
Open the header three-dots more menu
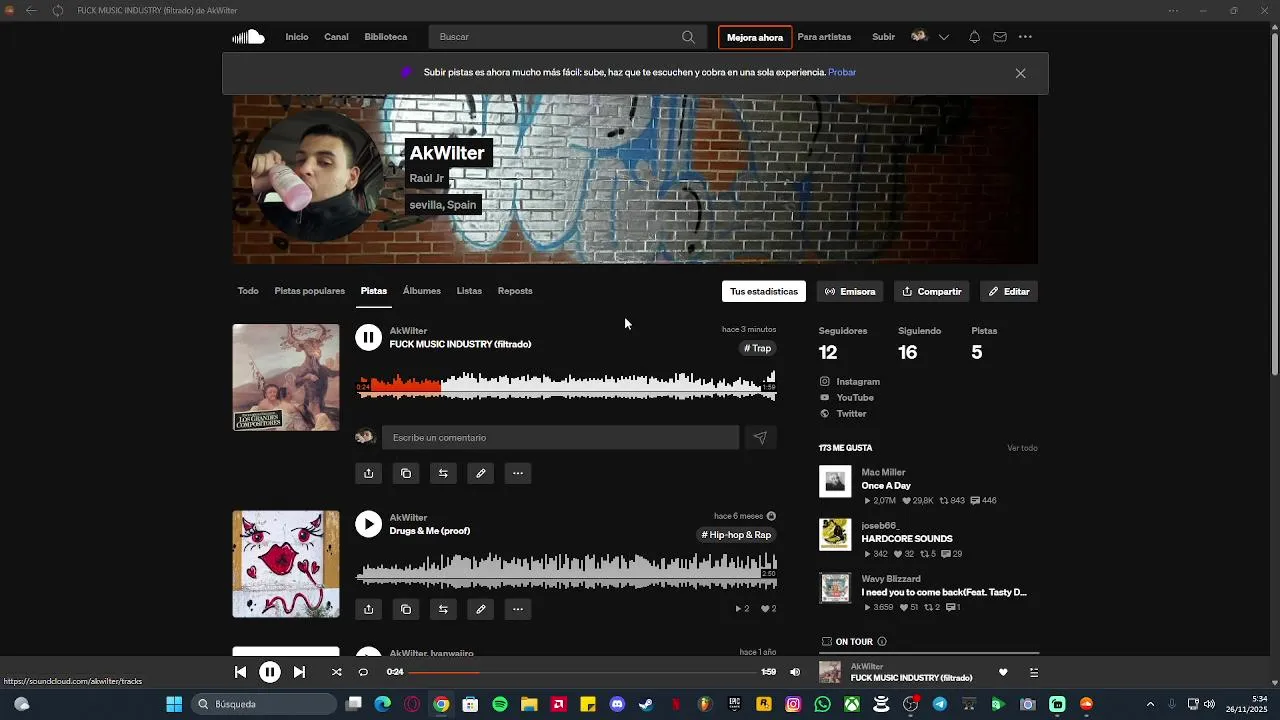point(1025,37)
